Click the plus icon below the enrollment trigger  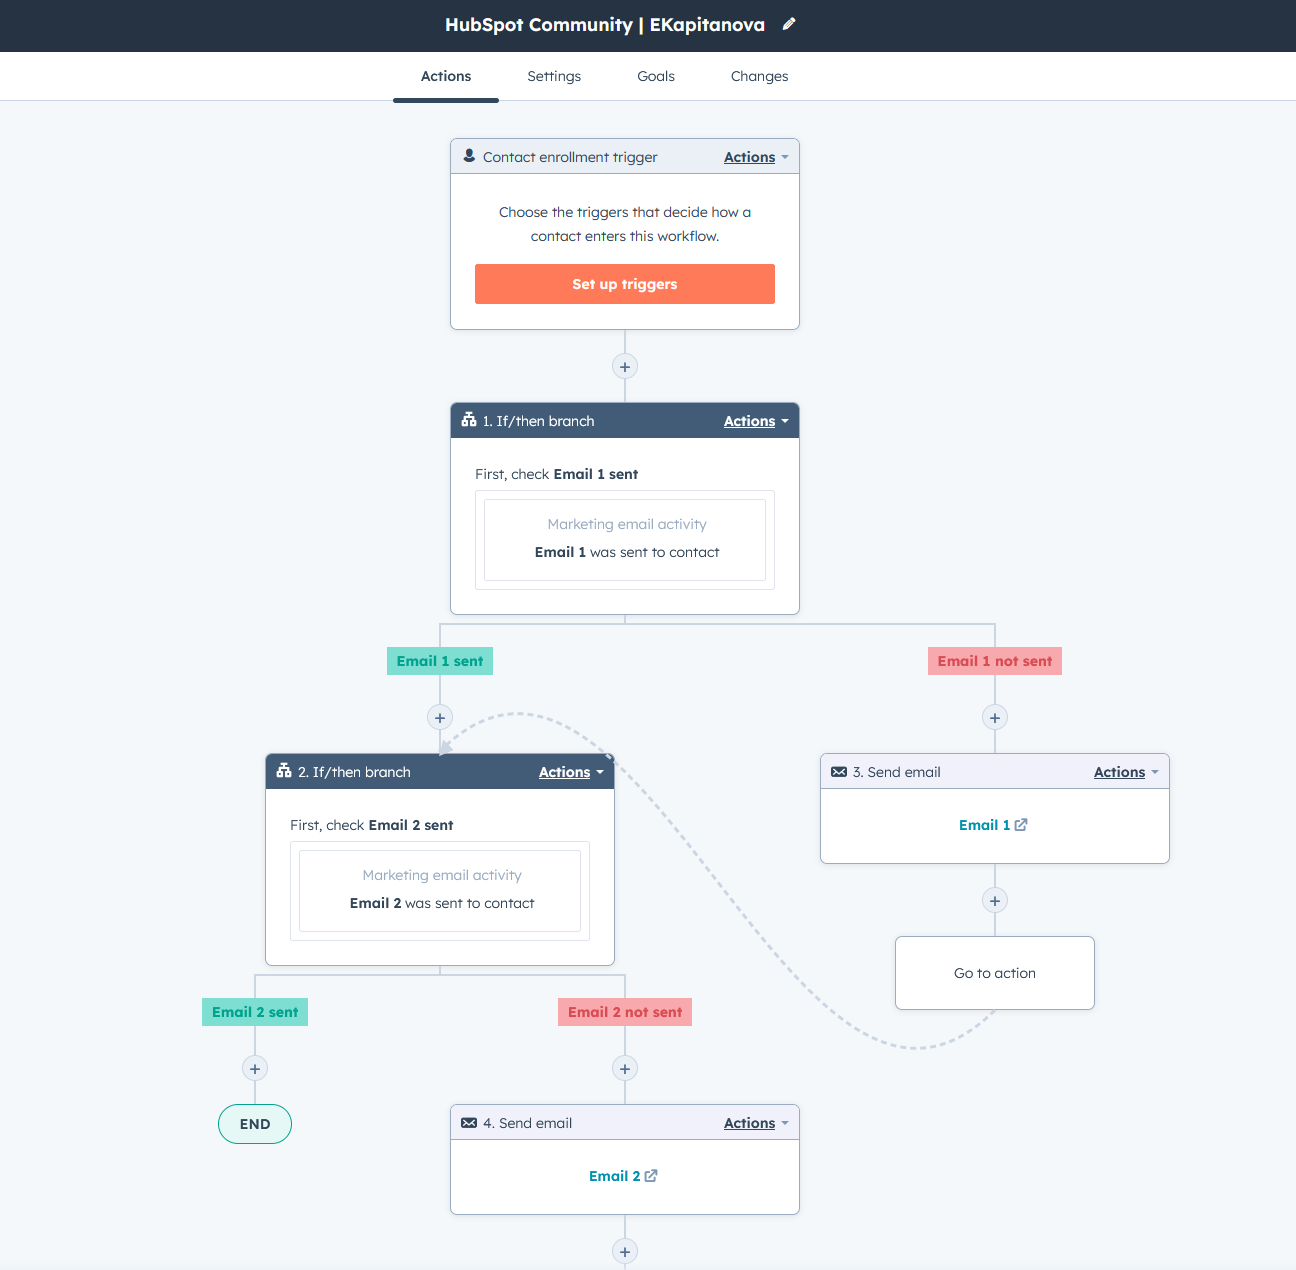point(625,366)
